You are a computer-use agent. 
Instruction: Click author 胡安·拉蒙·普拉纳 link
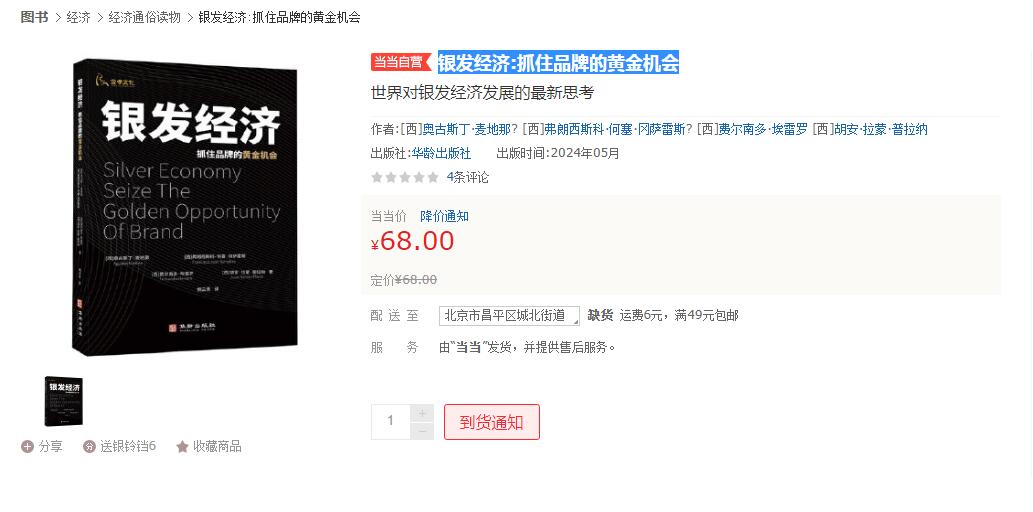pos(880,129)
